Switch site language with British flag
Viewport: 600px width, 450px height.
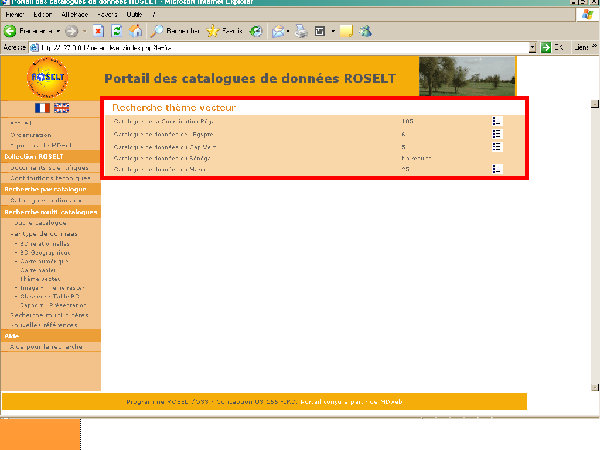tap(62, 108)
